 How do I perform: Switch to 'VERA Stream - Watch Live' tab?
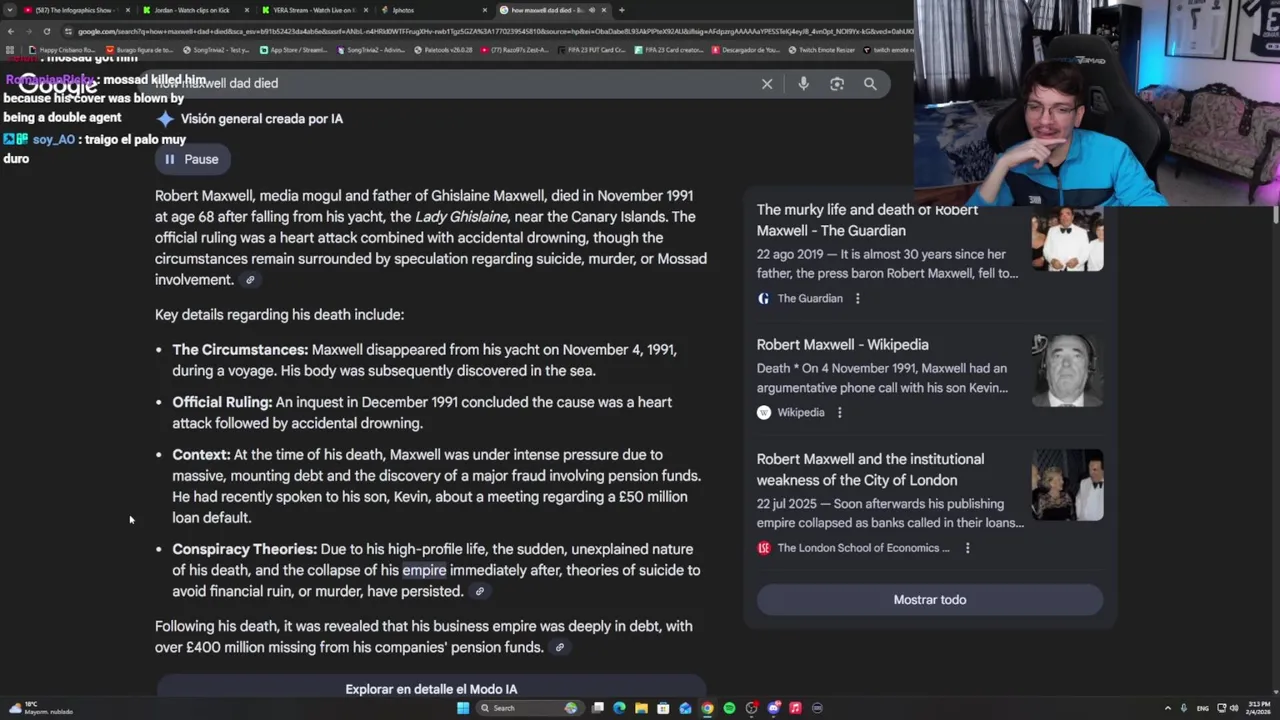[314, 10]
